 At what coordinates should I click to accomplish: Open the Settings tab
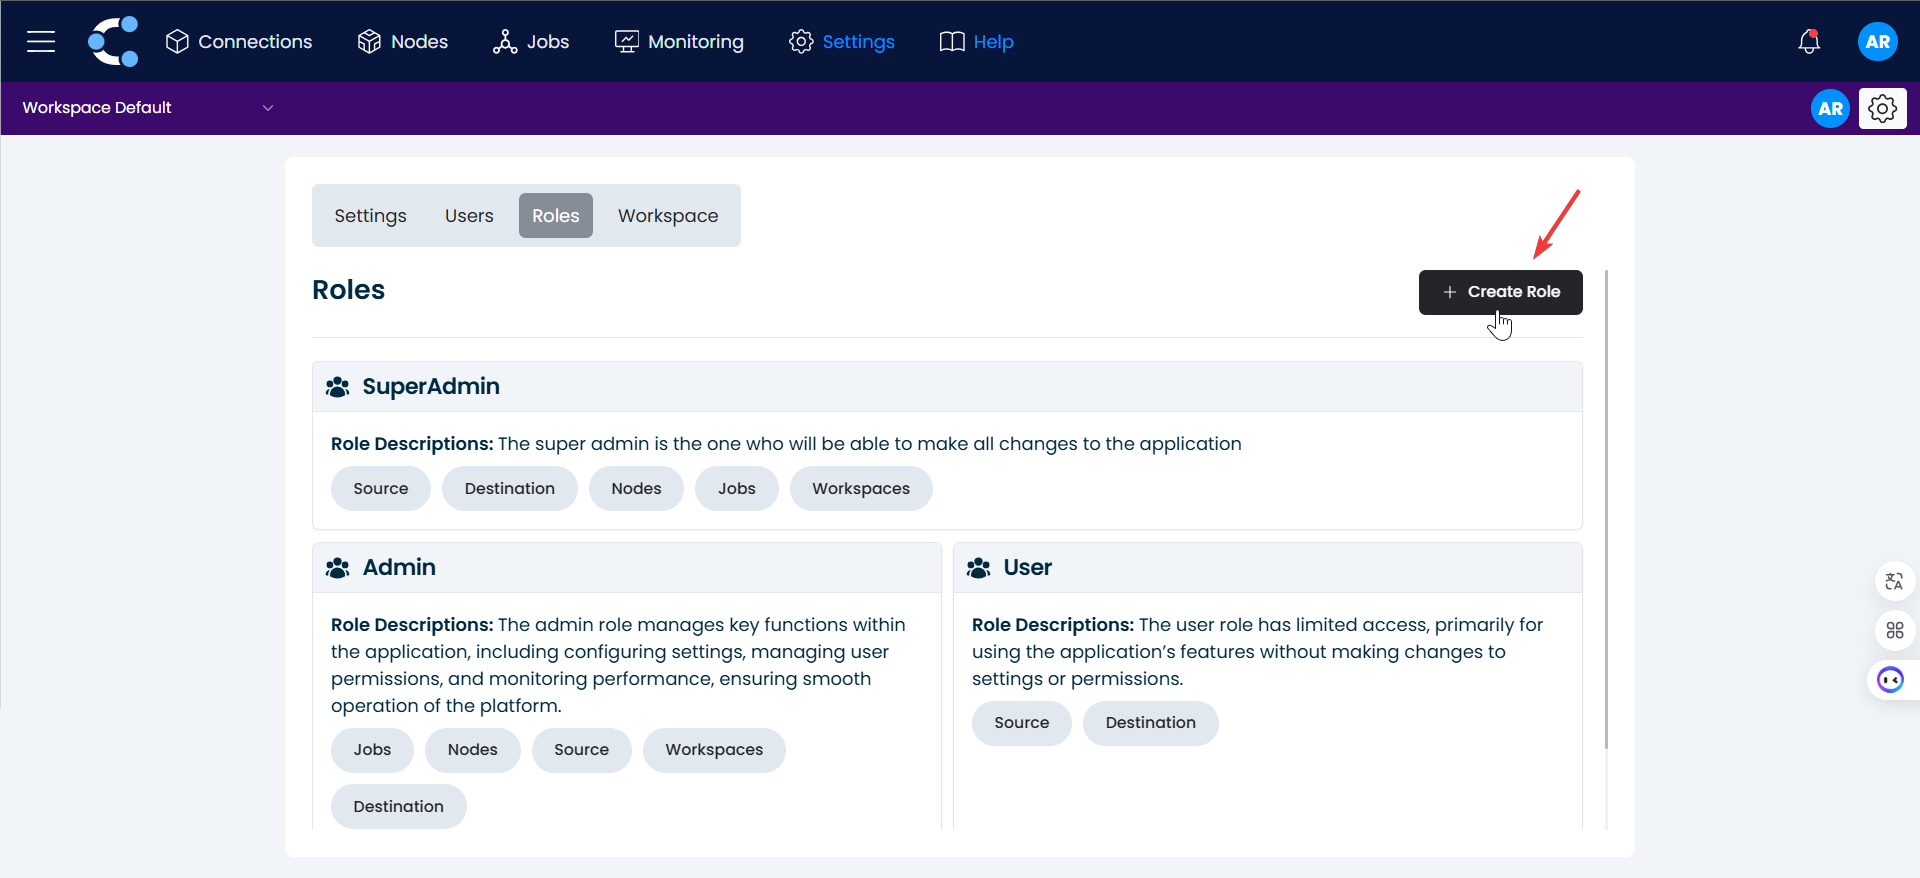coord(370,216)
